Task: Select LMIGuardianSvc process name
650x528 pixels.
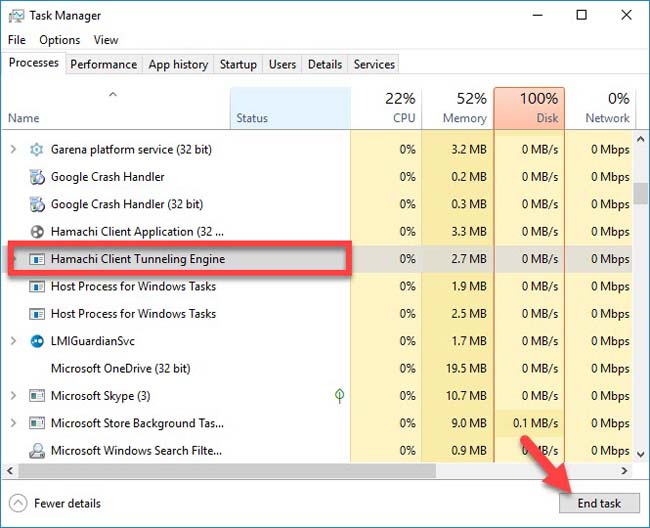Action: point(92,341)
